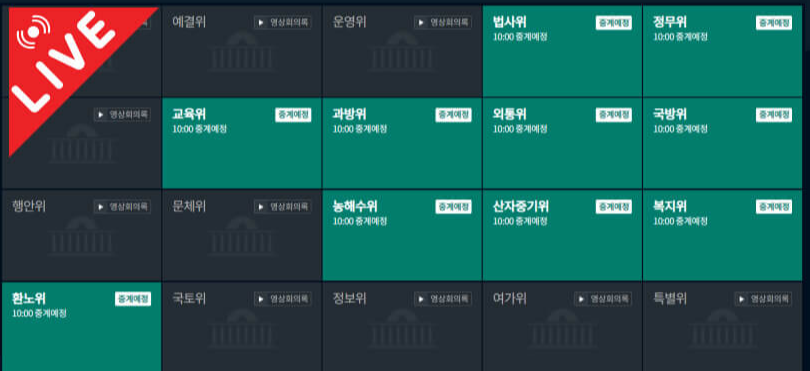Click the 10:00 schedule text under 정무위
The width and height of the screenshot is (810, 371).
tap(680, 37)
